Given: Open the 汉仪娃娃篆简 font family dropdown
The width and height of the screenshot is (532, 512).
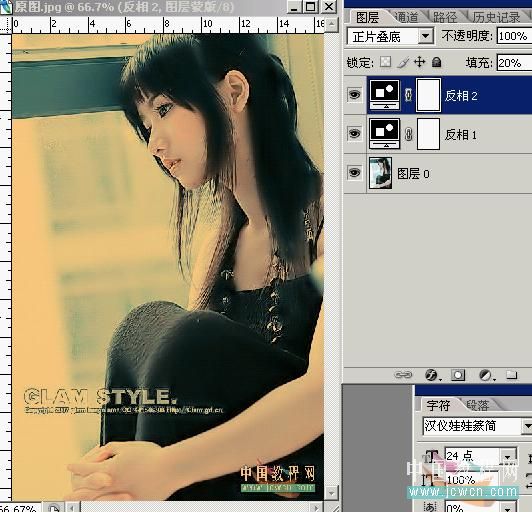Looking at the screenshot, I should click(527, 426).
